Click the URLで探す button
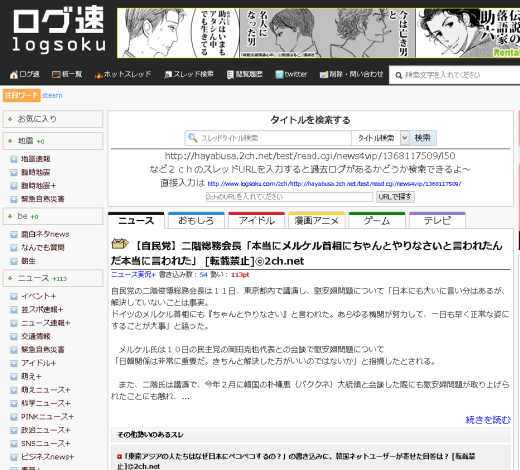This screenshot has height=470, width=520. (x=395, y=197)
